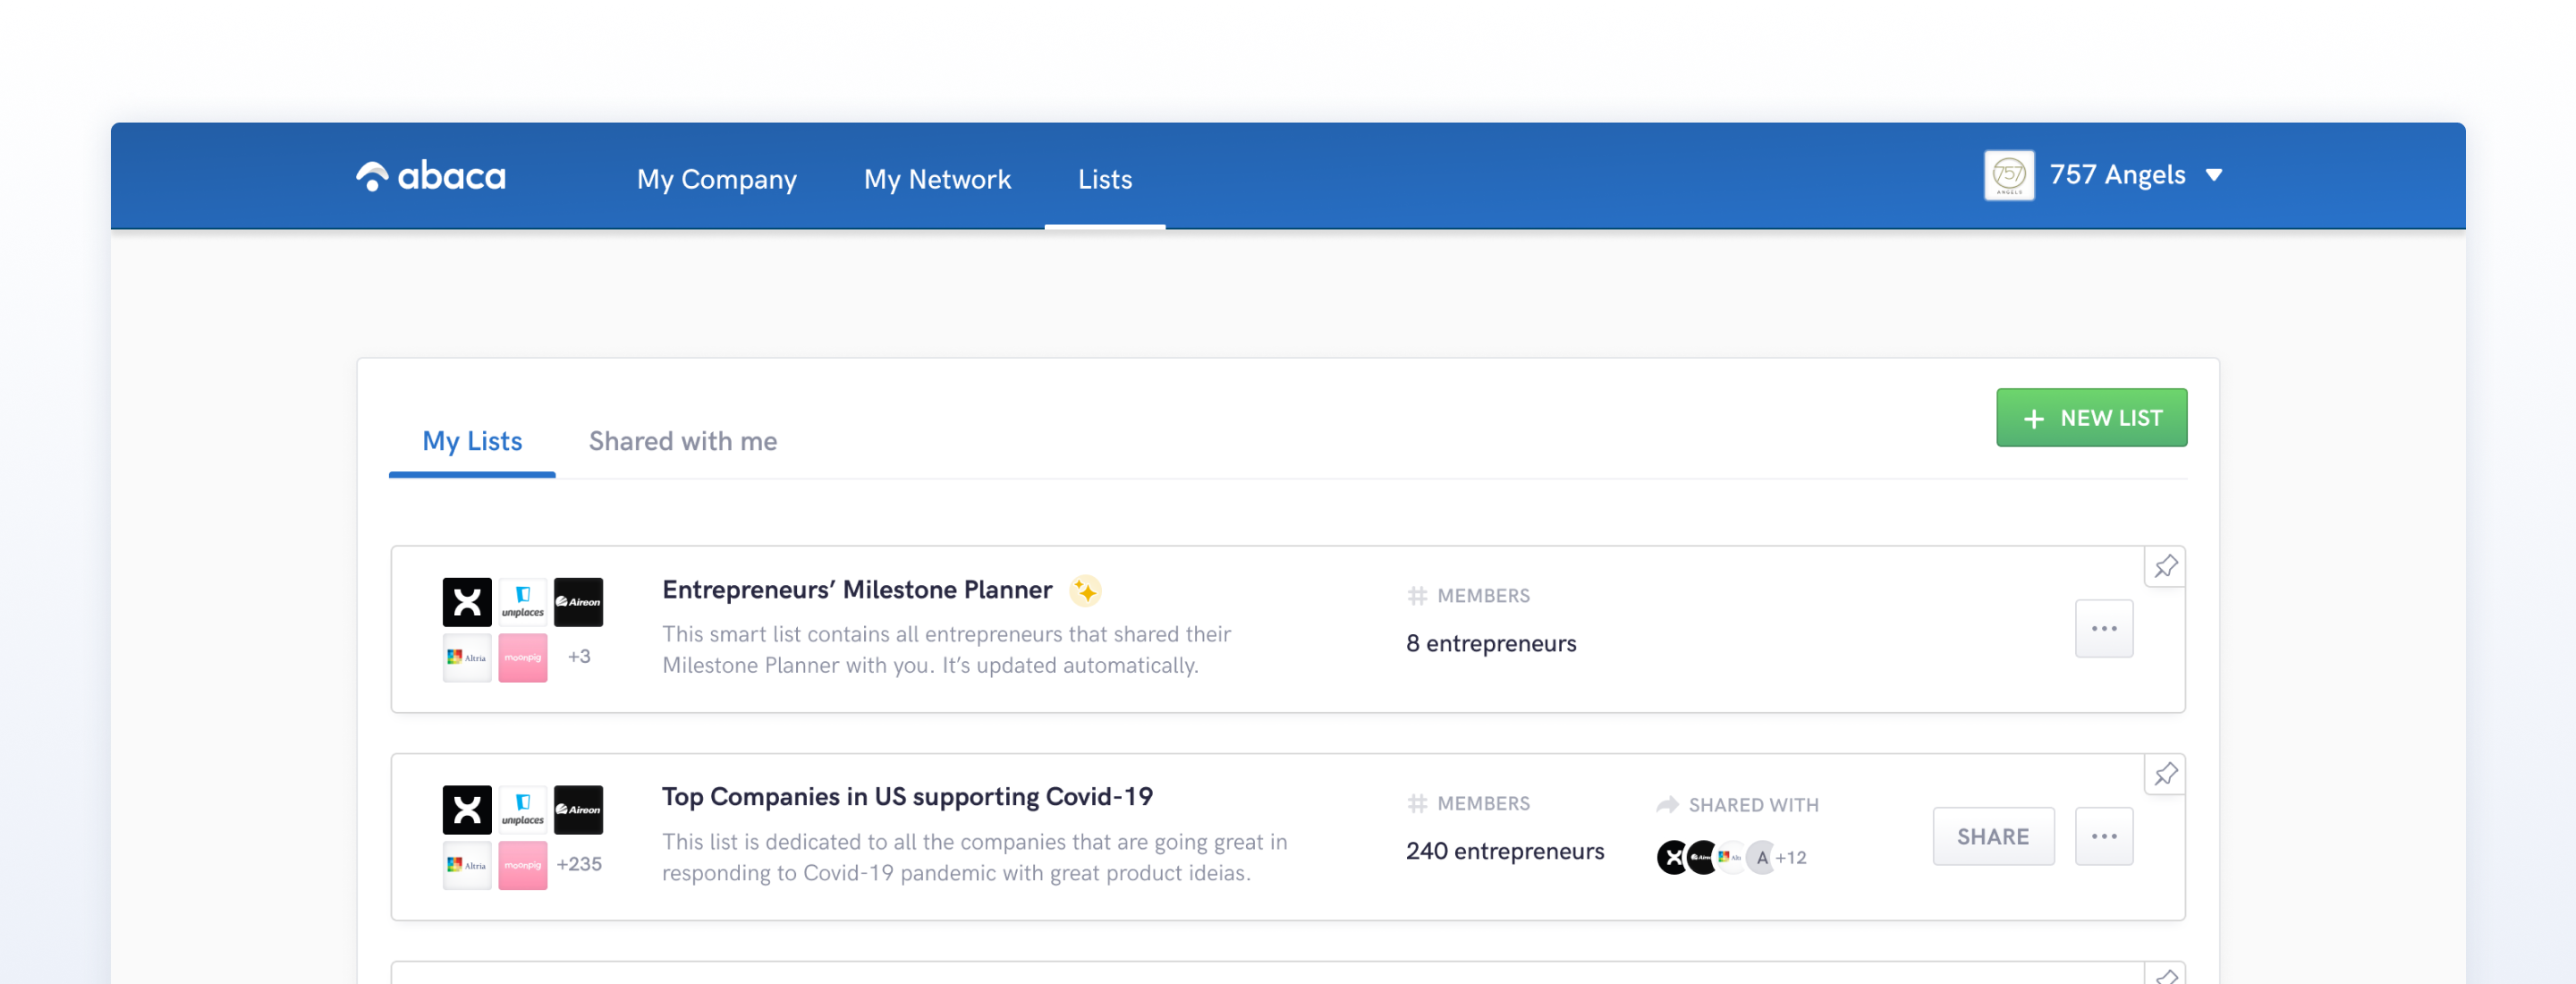Create a new list with NEW LIST
This screenshot has height=984, width=2576.
(x=2091, y=418)
